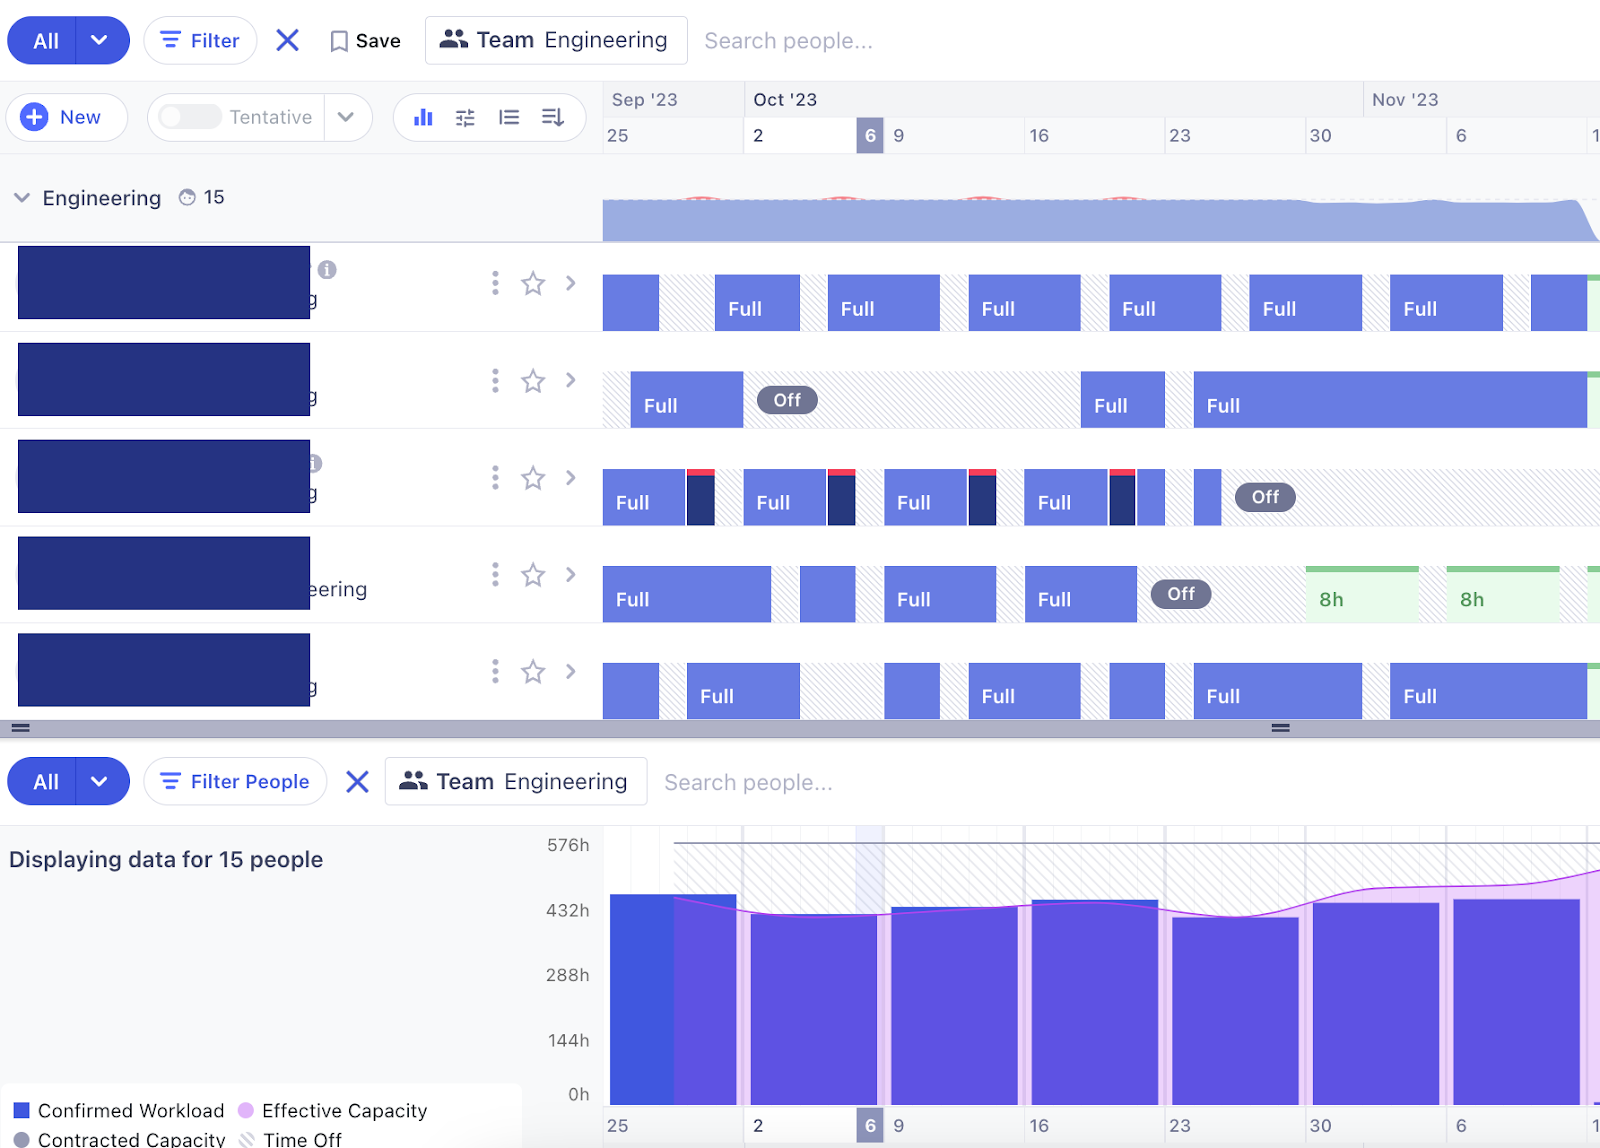This screenshot has height=1148, width=1600.
Task: Open the sliders settings icon in the view toolbar
Action: click(465, 117)
